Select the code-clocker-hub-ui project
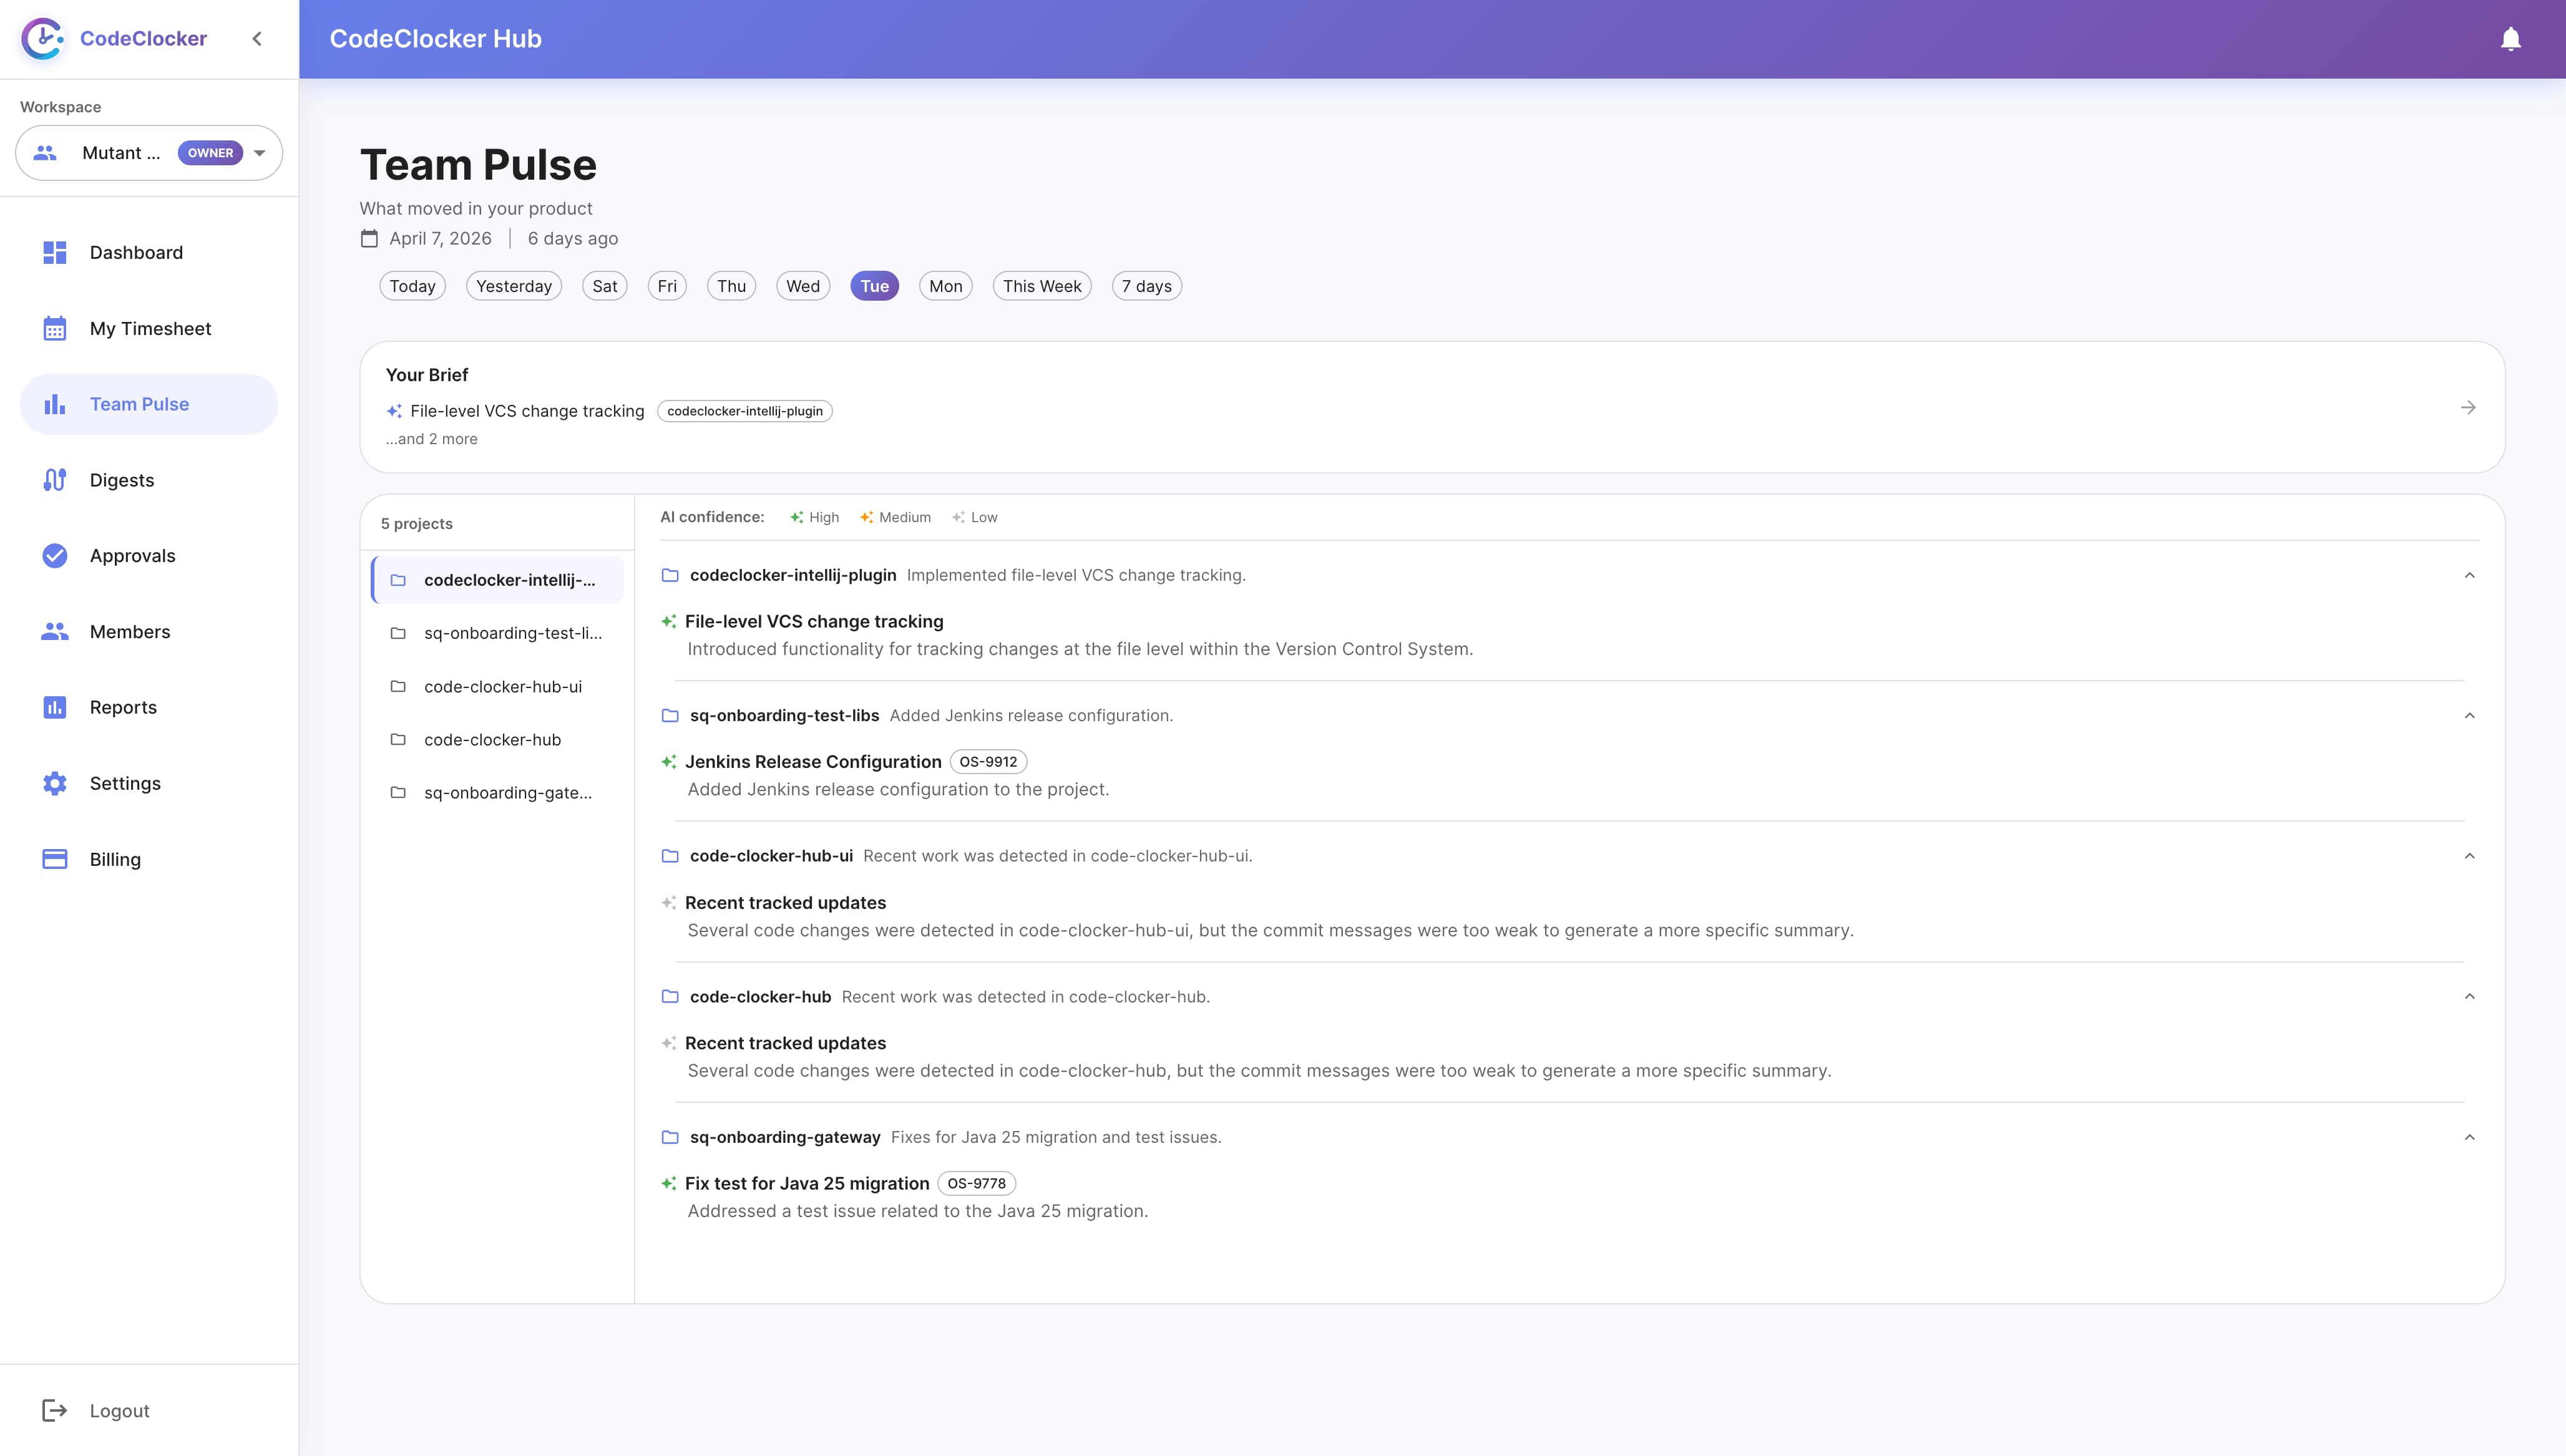 click(503, 686)
